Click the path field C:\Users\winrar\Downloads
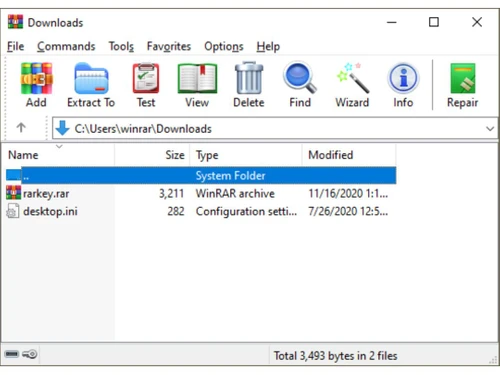Screen dimensions: 500x375 [275, 128]
